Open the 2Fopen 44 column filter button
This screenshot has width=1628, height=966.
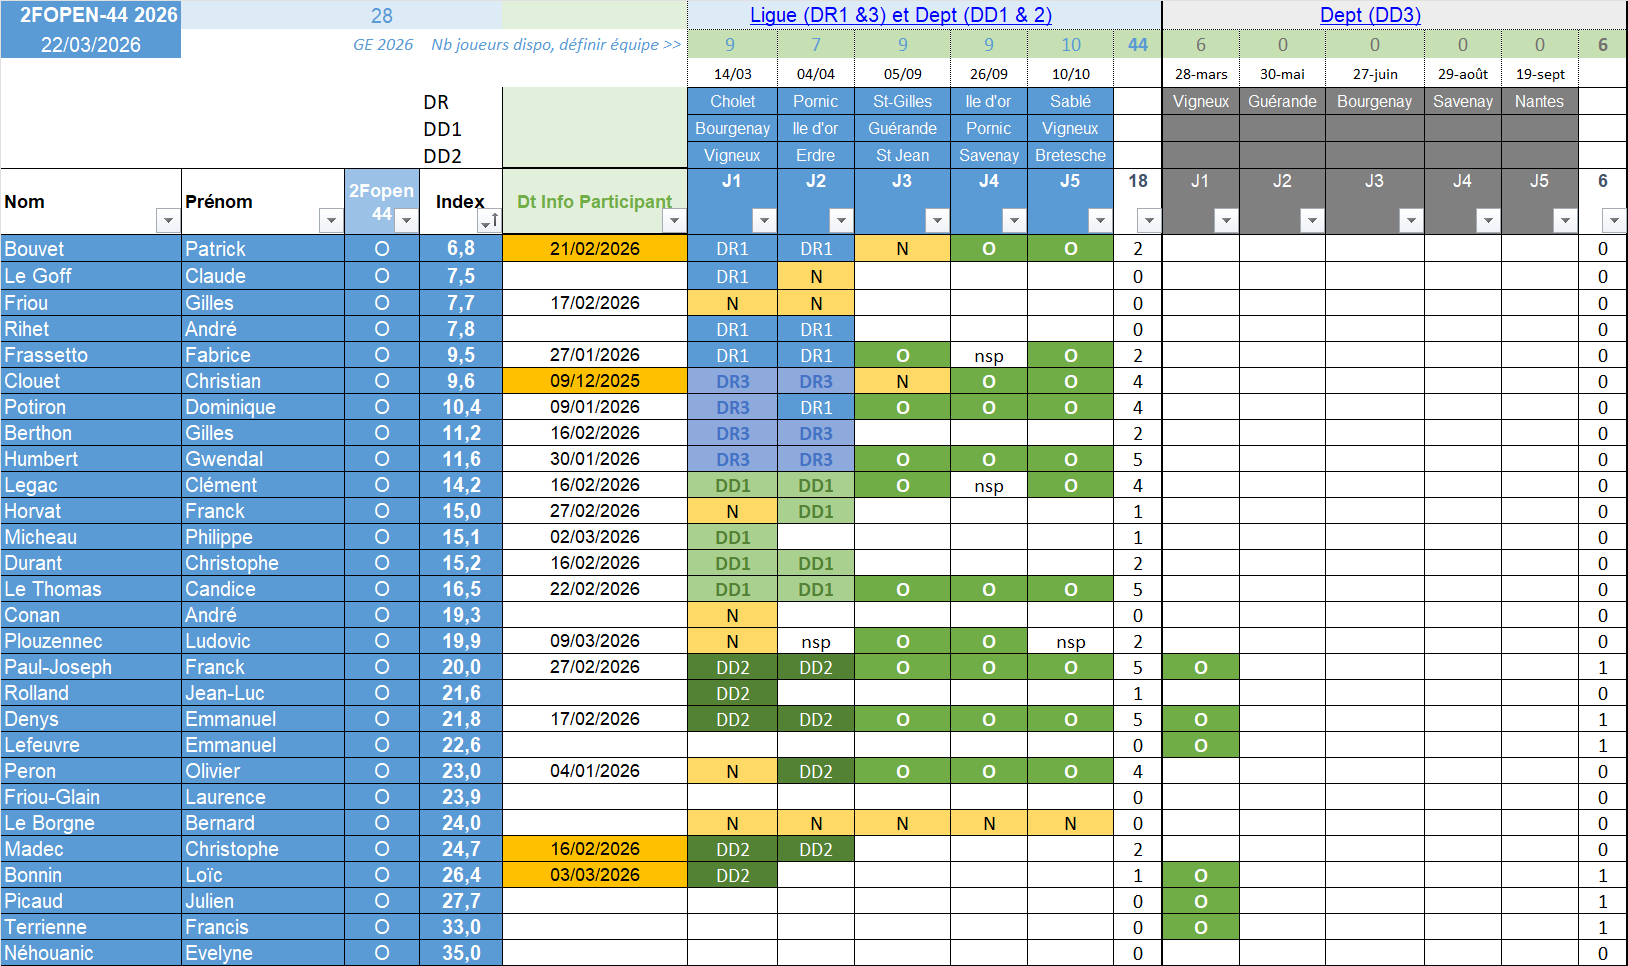(405, 221)
